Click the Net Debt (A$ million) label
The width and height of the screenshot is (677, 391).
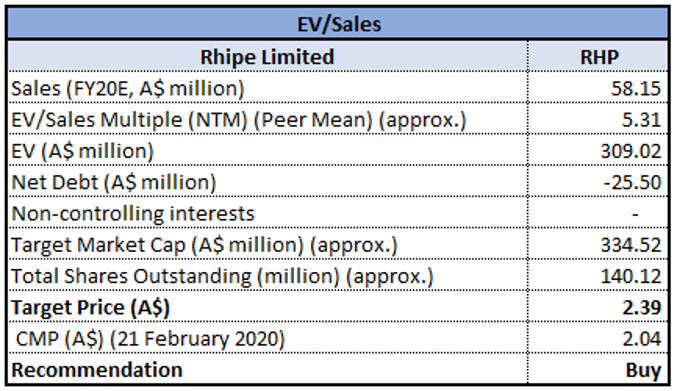(x=114, y=182)
